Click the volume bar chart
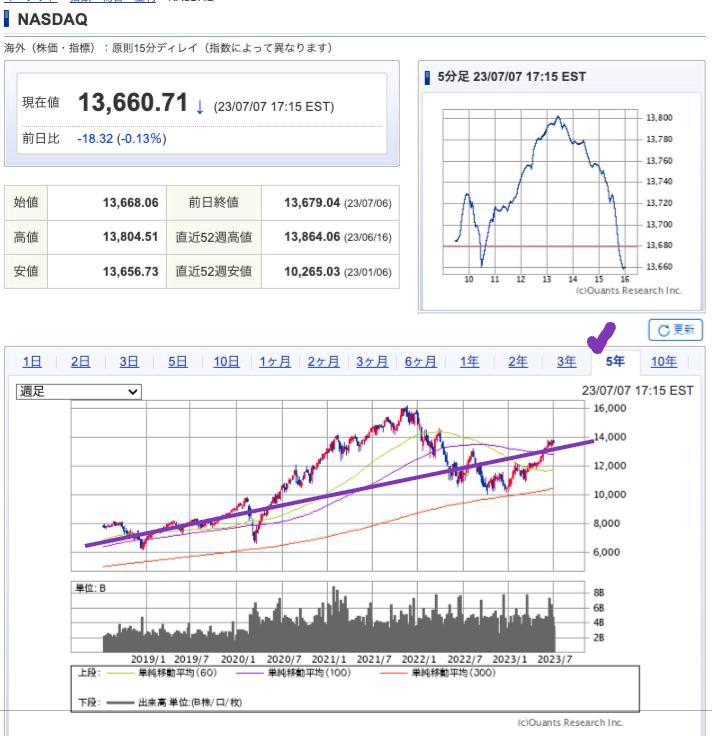 (328, 617)
